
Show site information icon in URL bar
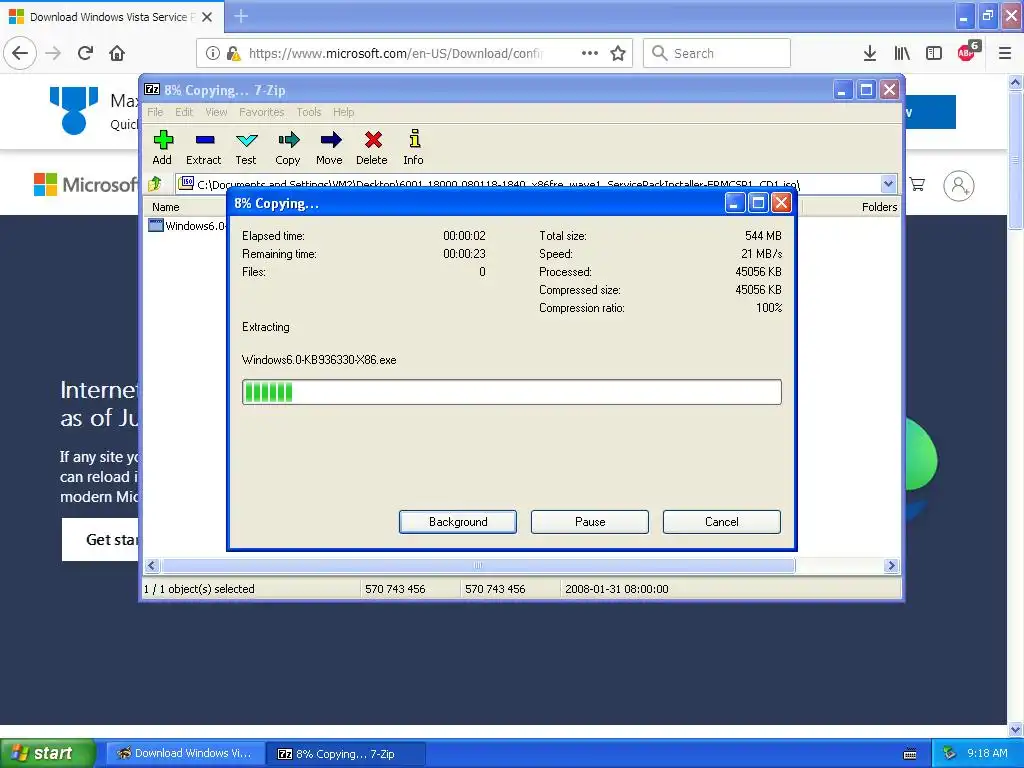213,54
